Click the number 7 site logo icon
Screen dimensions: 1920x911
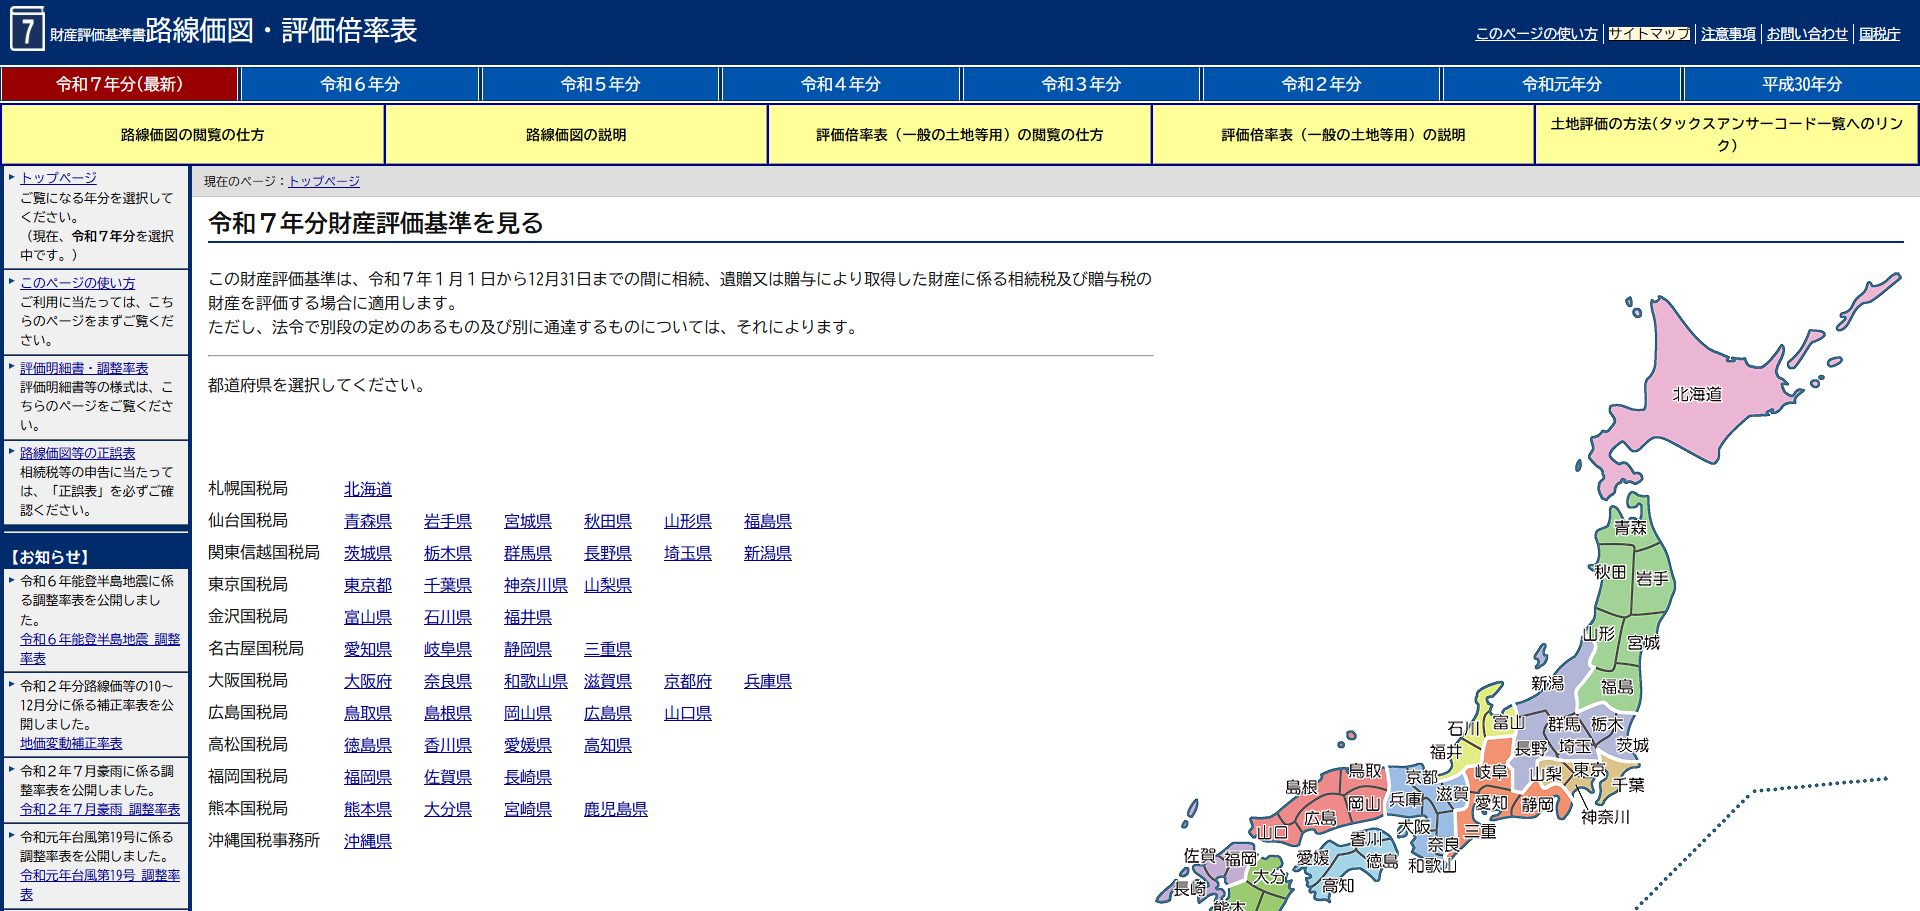click(27, 30)
